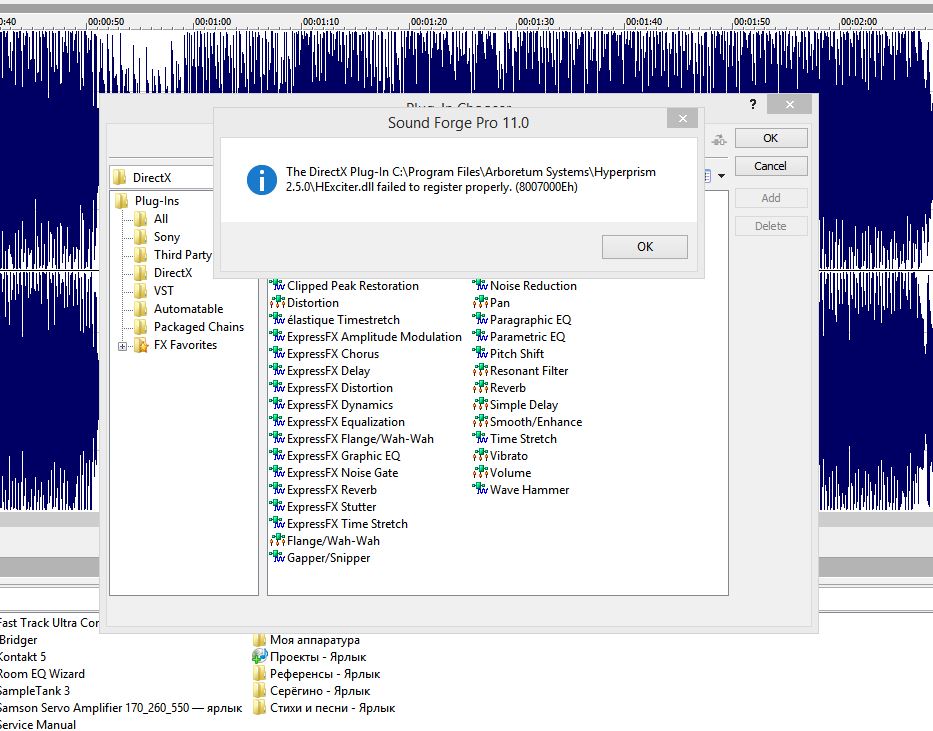Open Проекты - Ярлык shortcut
The image size is (933, 731).
tap(309, 657)
